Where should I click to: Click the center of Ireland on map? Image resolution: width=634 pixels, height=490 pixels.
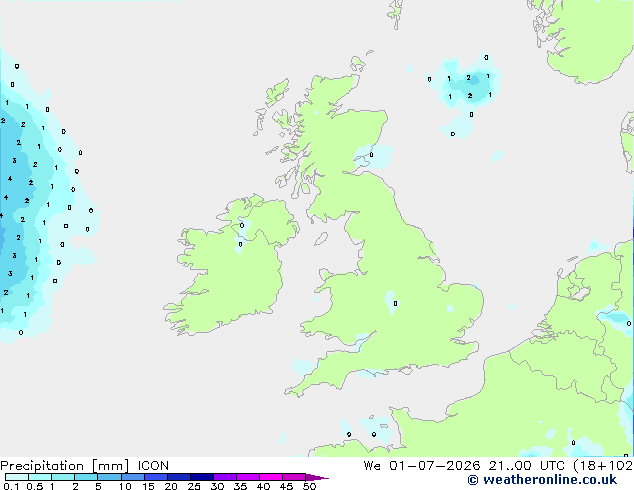pyautogui.click(x=232, y=275)
